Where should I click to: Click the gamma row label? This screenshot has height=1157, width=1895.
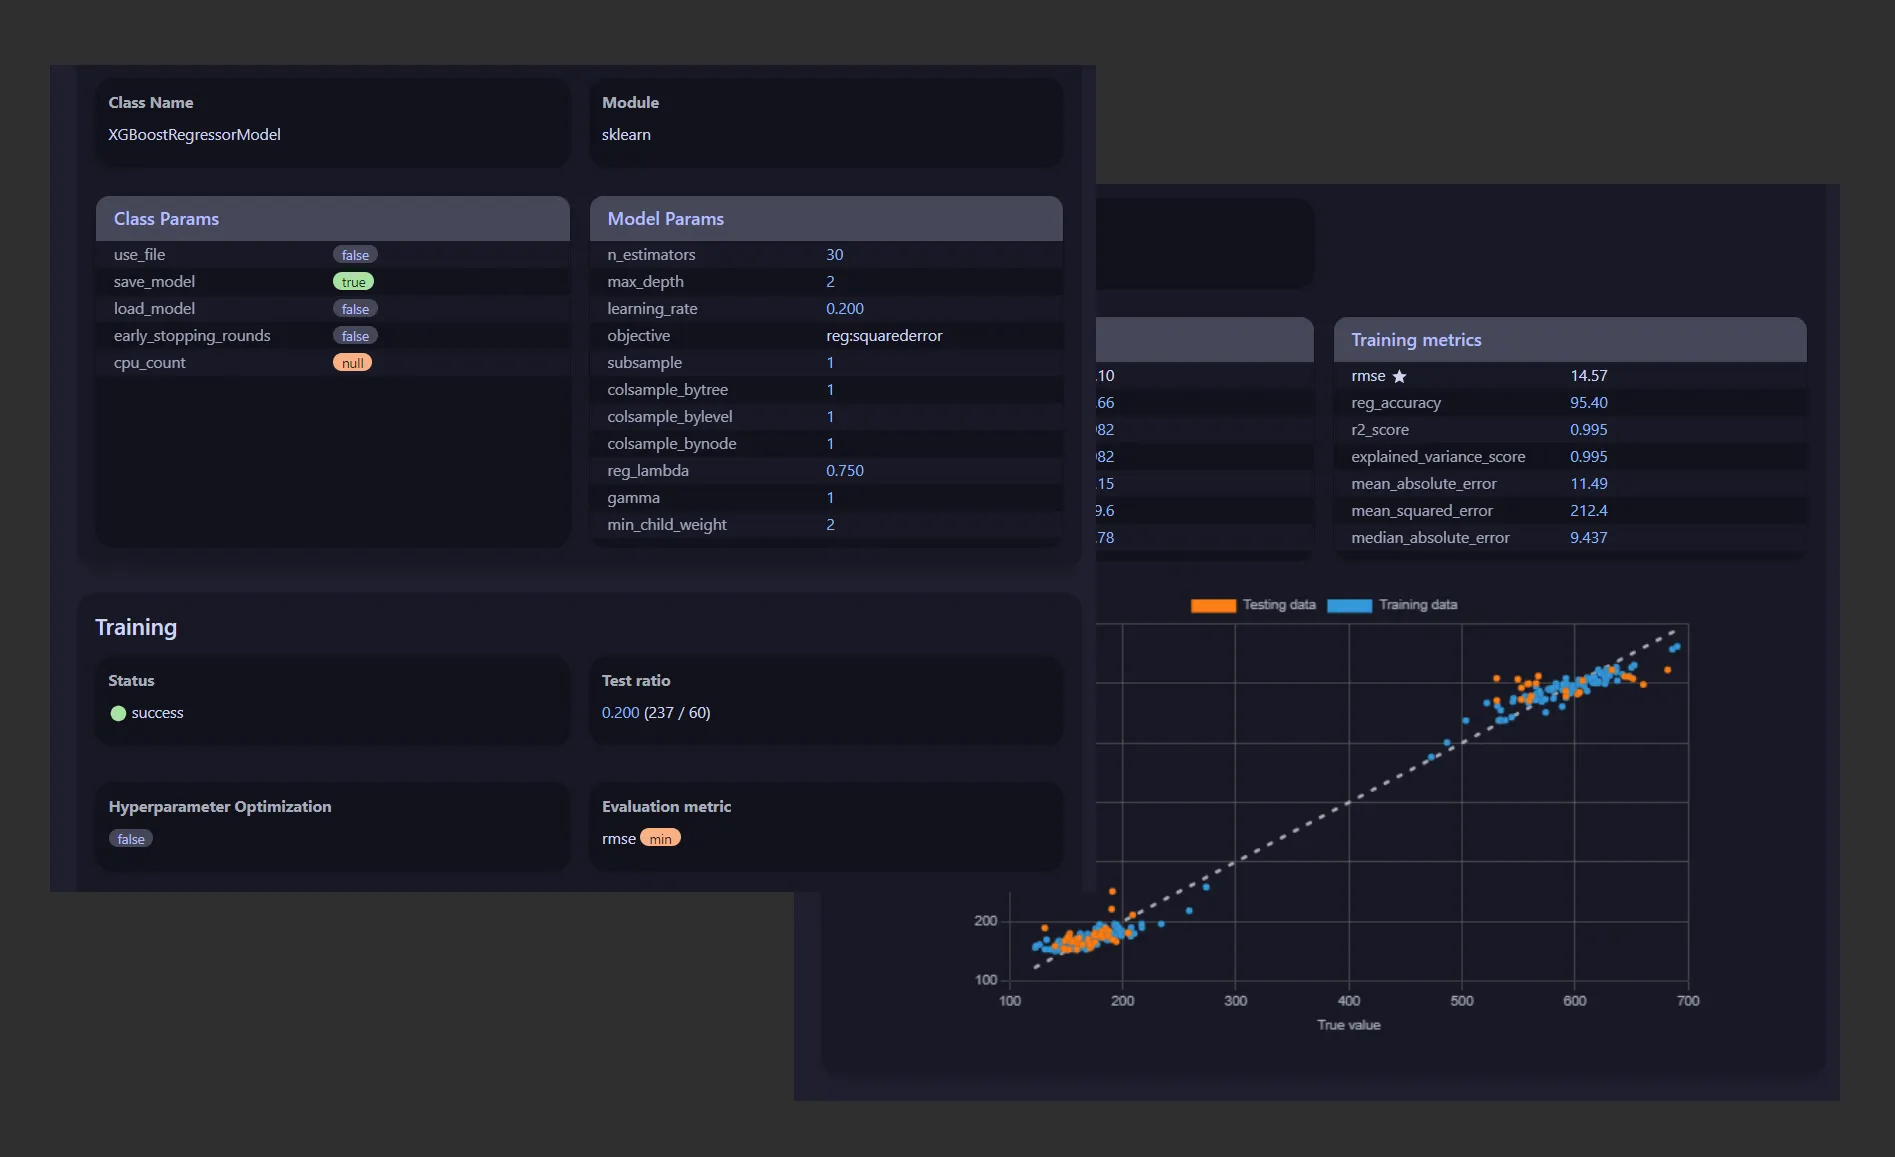pyautogui.click(x=633, y=498)
